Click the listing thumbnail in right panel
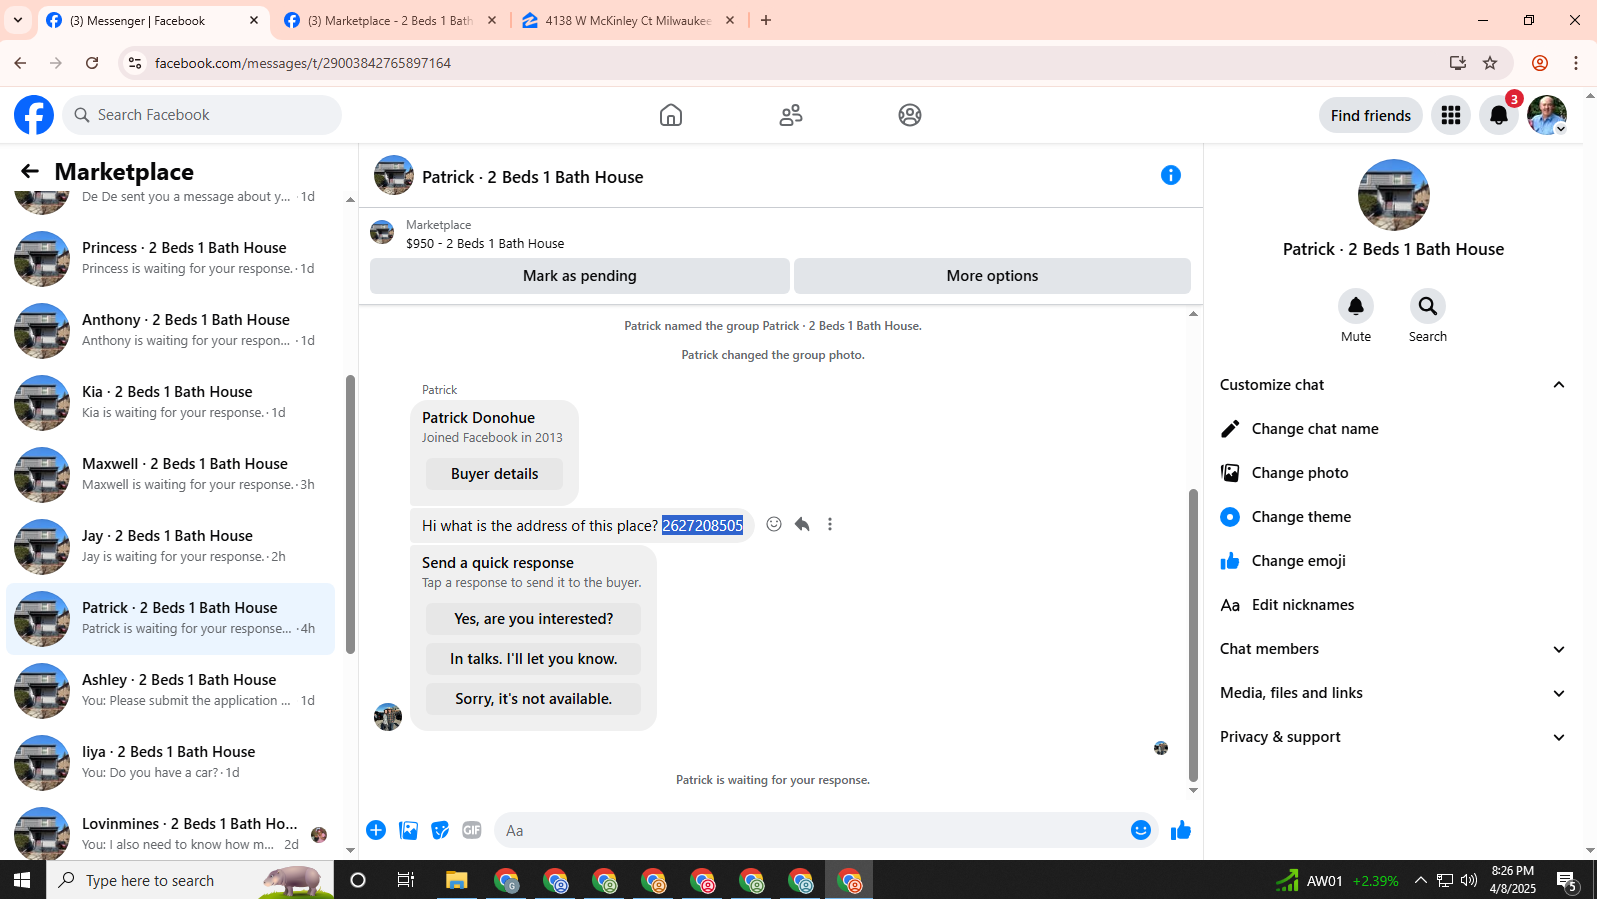Image resolution: width=1597 pixels, height=899 pixels. (x=1393, y=195)
